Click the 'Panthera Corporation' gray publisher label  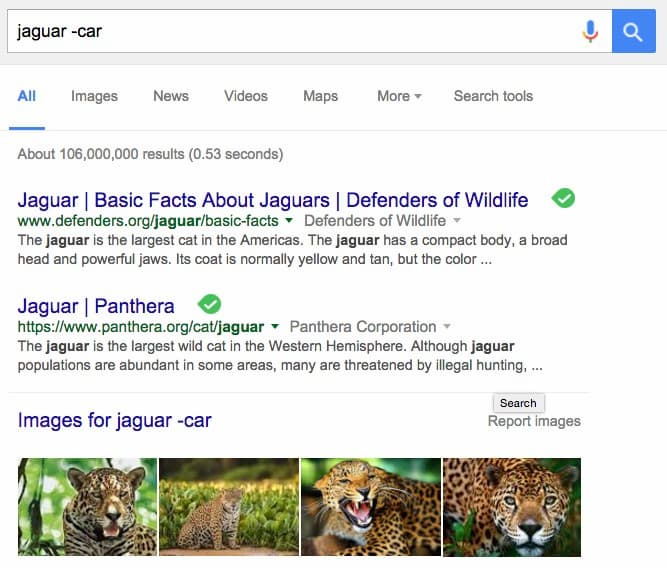click(363, 327)
